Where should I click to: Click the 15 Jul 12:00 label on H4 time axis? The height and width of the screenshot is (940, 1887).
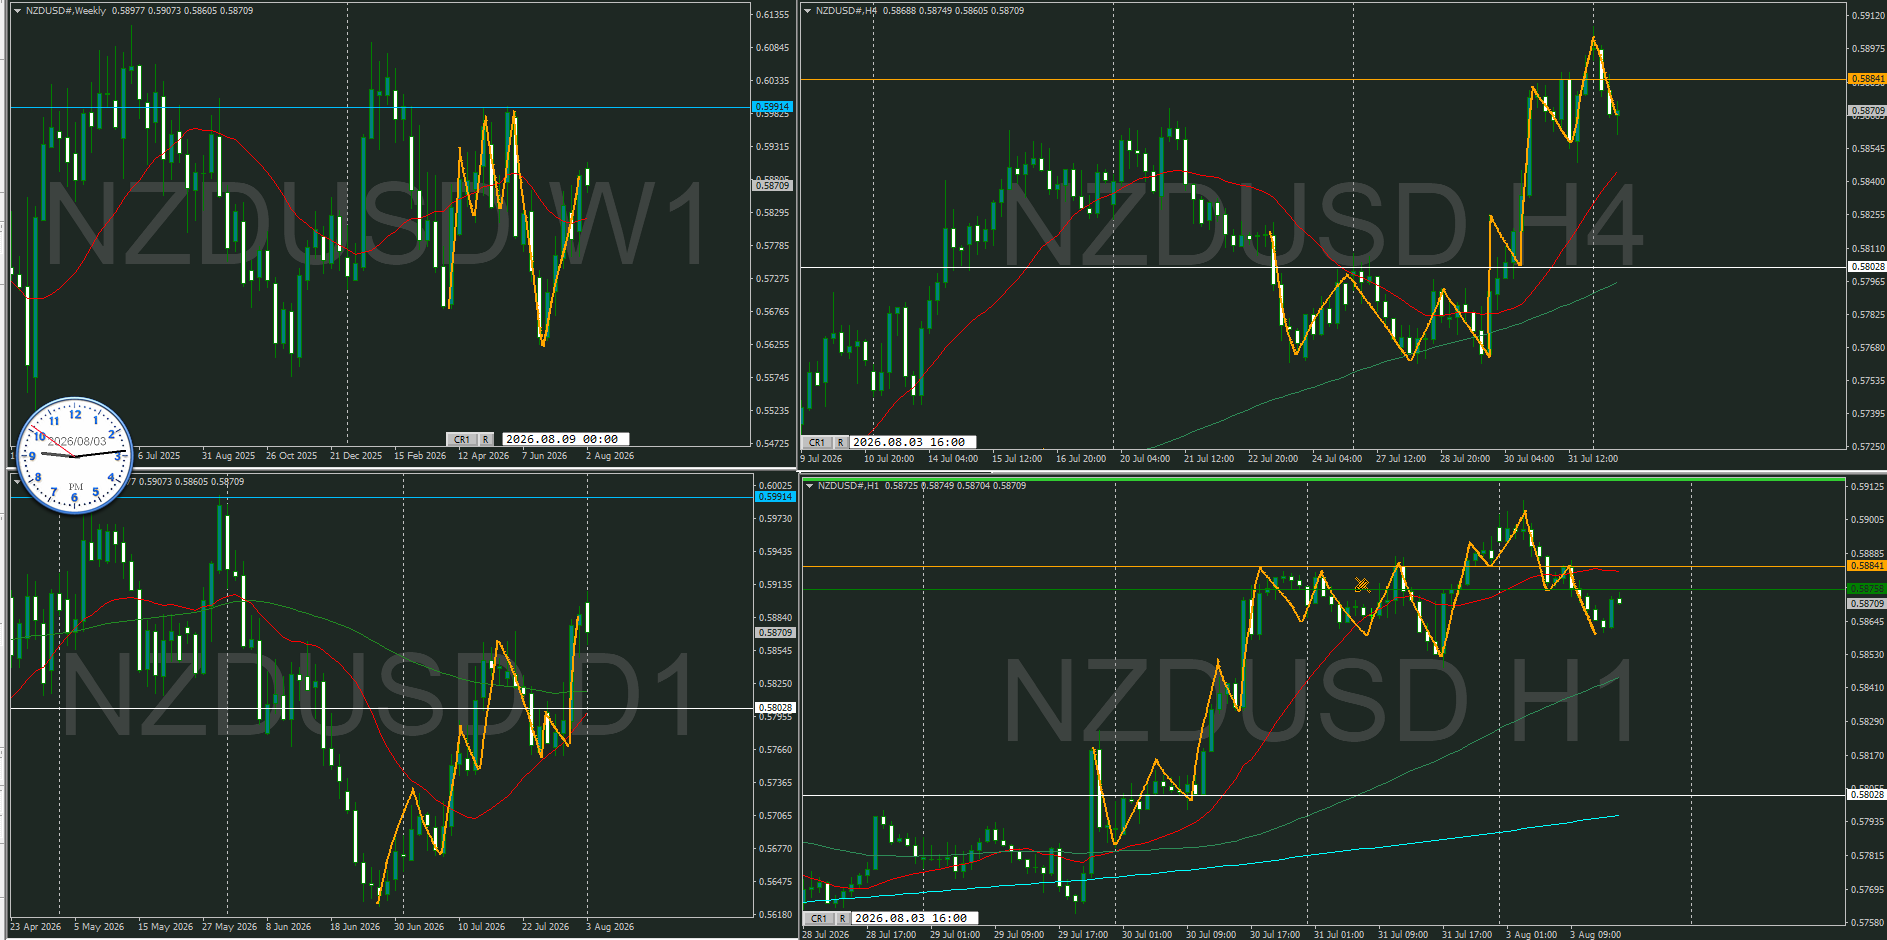tap(1017, 459)
